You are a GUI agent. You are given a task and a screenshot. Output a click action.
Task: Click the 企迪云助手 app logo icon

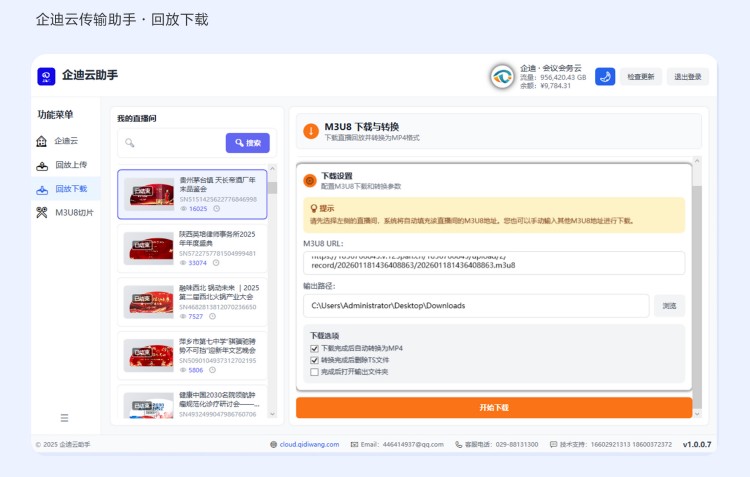click(46, 76)
